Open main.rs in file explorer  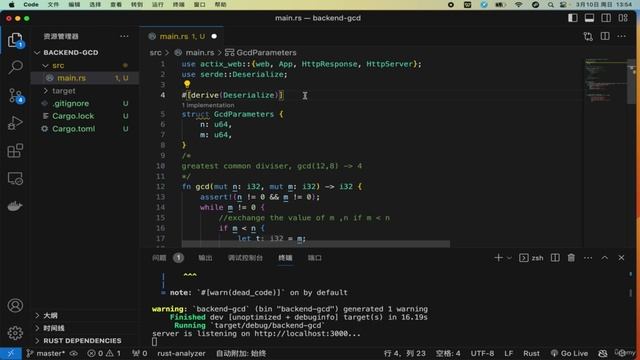click(85, 78)
